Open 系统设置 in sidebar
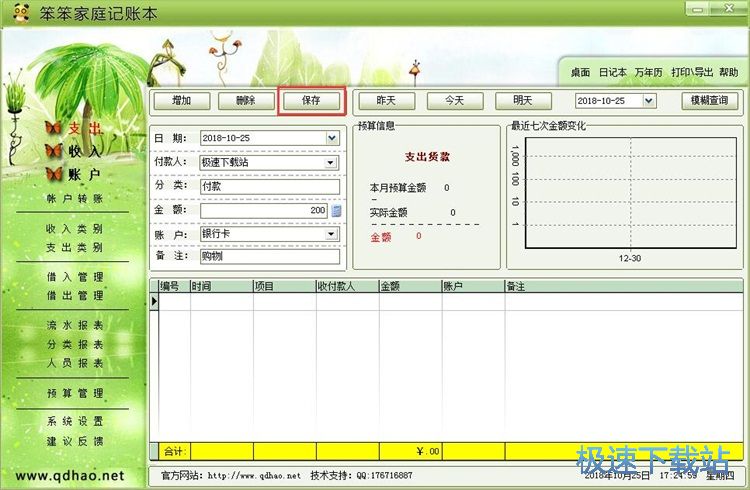This screenshot has width=750, height=490. pyautogui.click(x=75, y=421)
